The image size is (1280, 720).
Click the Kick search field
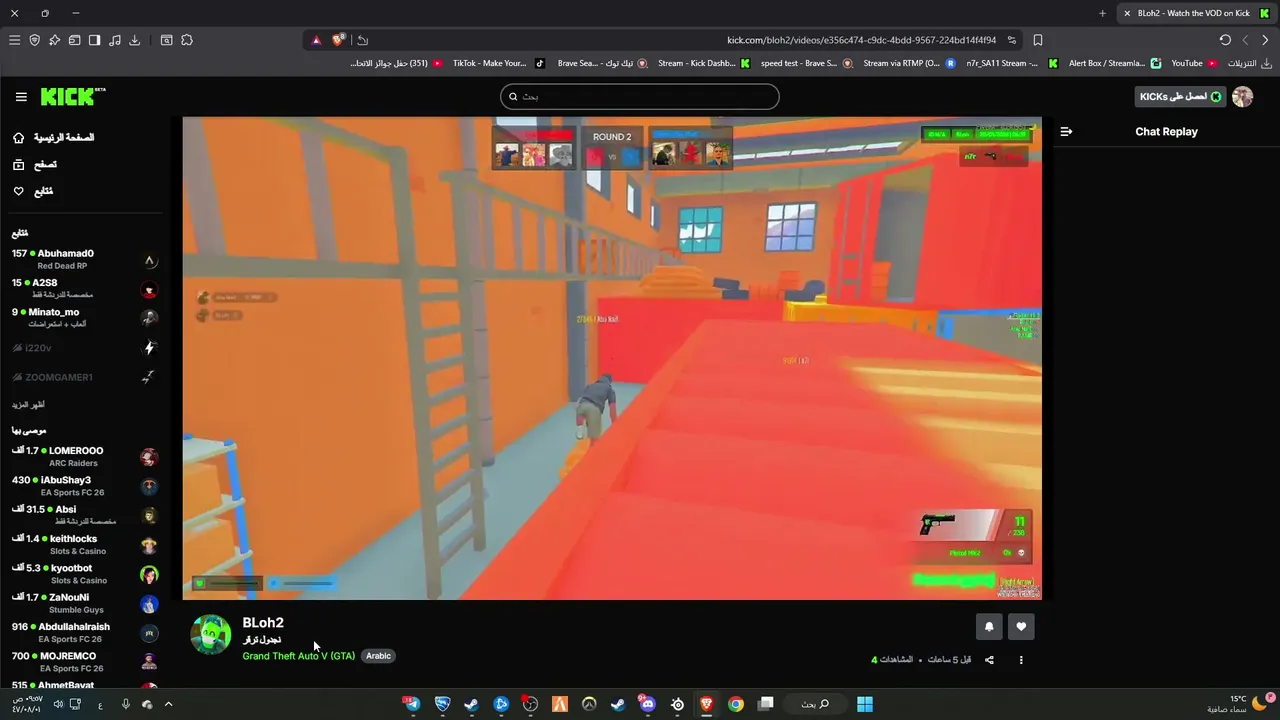click(x=640, y=96)
